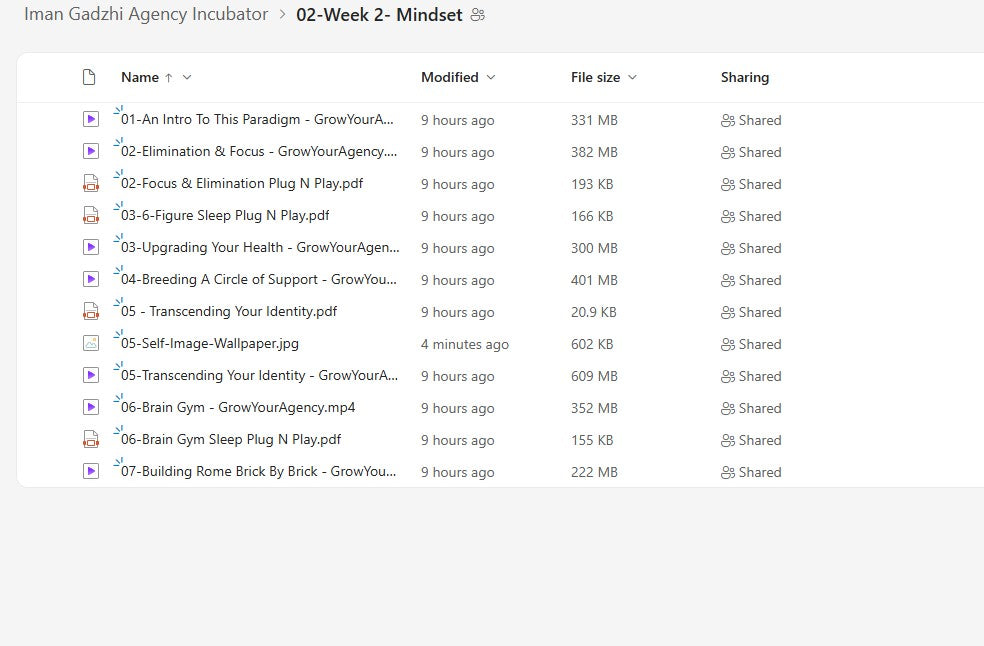984x646 pixels.
Task: Expand the Modified column dropdown
Action: (490, 77)
